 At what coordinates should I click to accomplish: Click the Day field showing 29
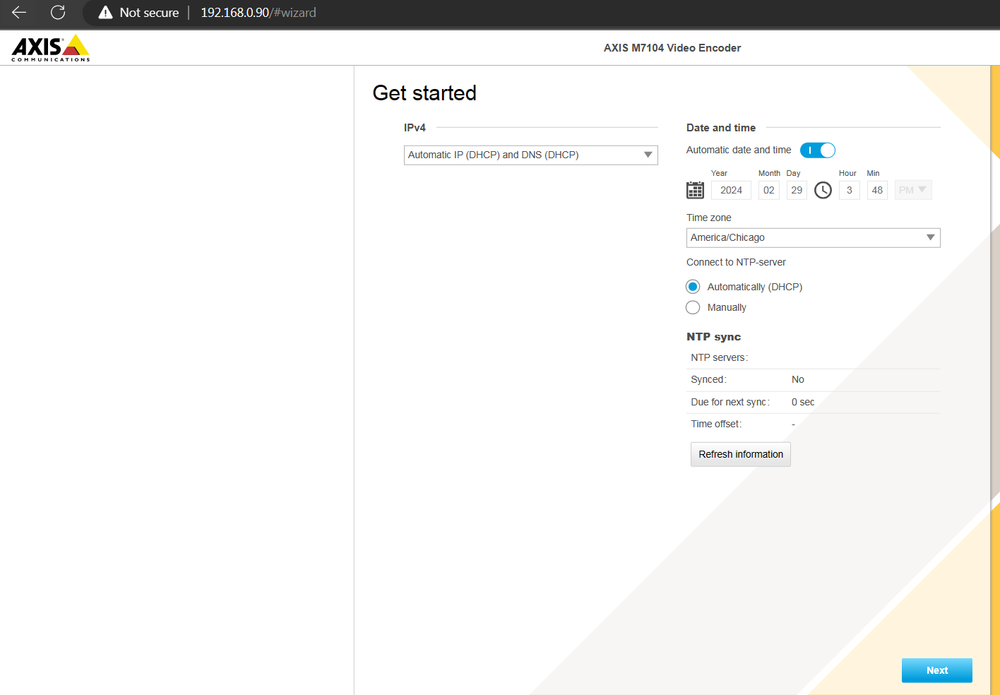tap(797, 190)
